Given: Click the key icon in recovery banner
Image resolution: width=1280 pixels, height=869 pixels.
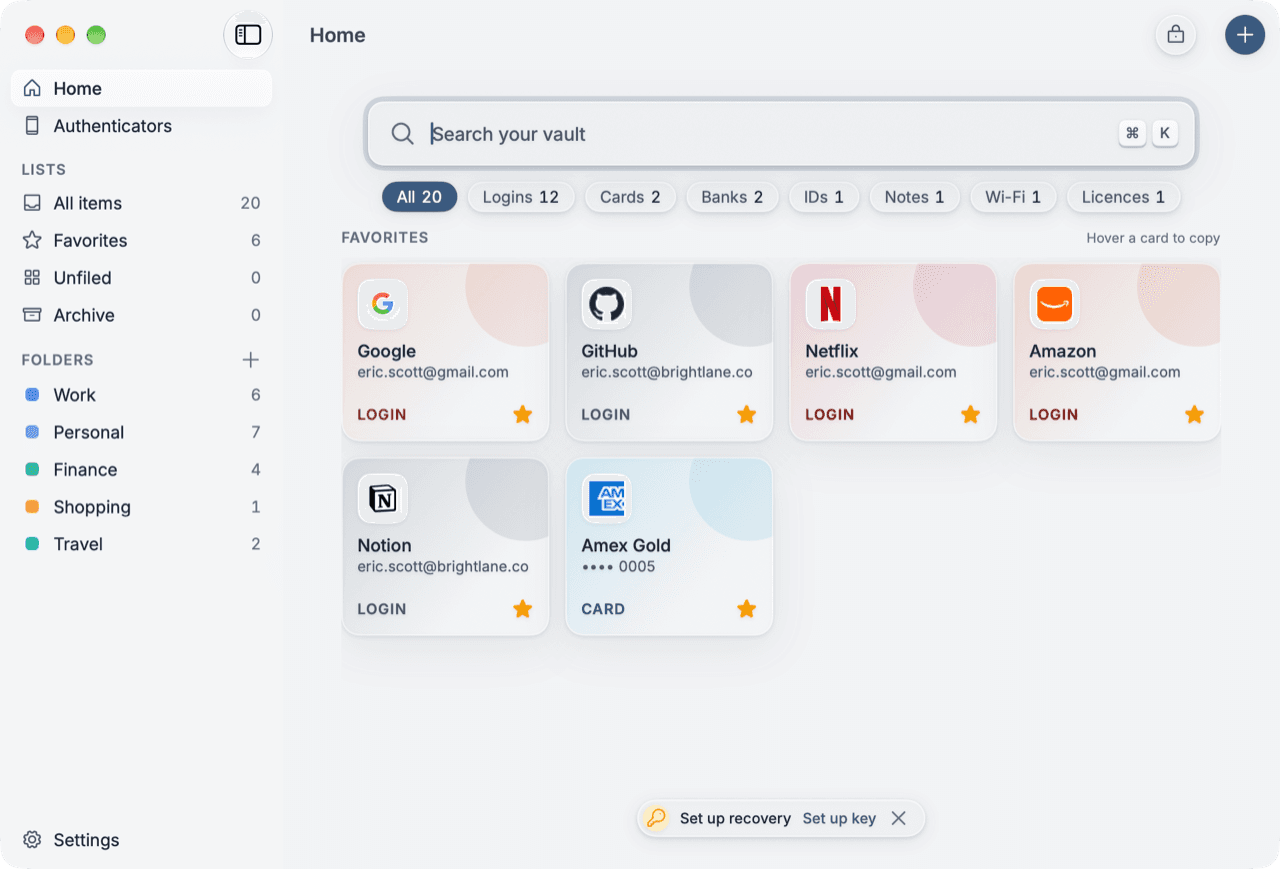Looking at the screenshot, I should point(656,818).
